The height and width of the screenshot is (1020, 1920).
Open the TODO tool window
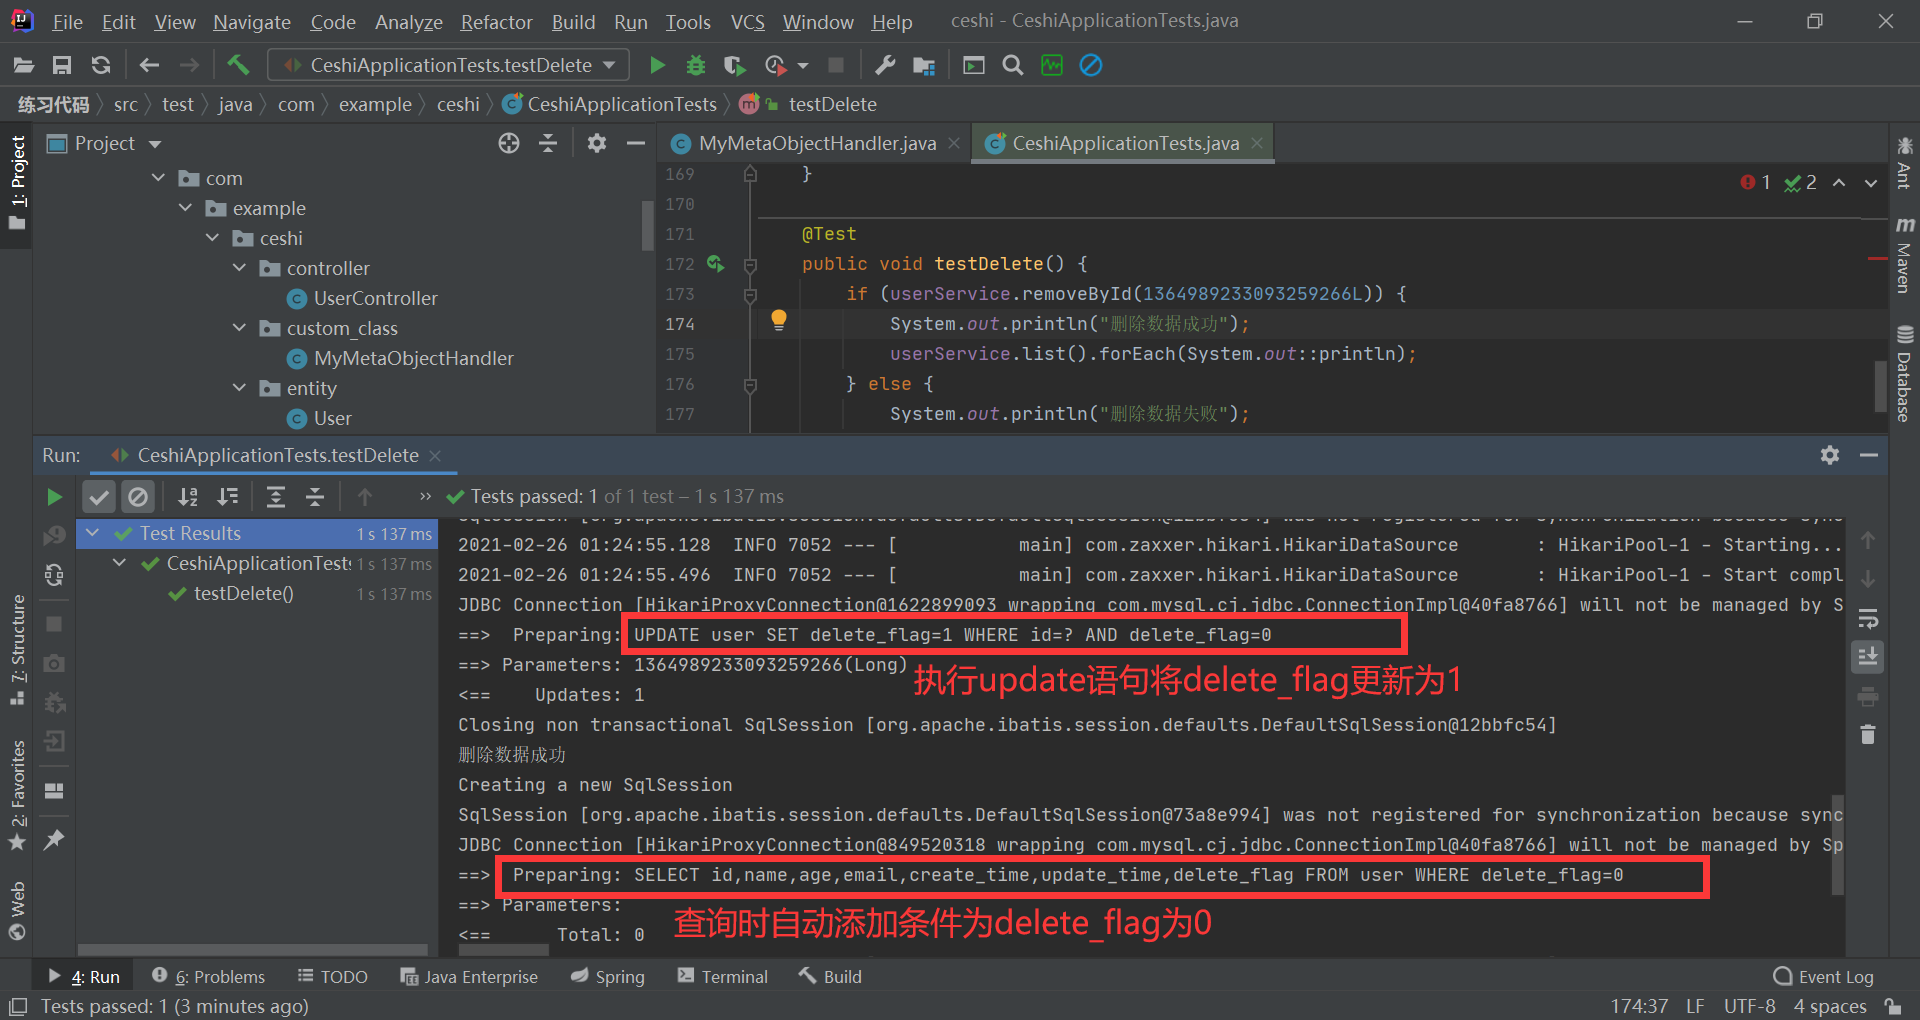coord(333,977)
